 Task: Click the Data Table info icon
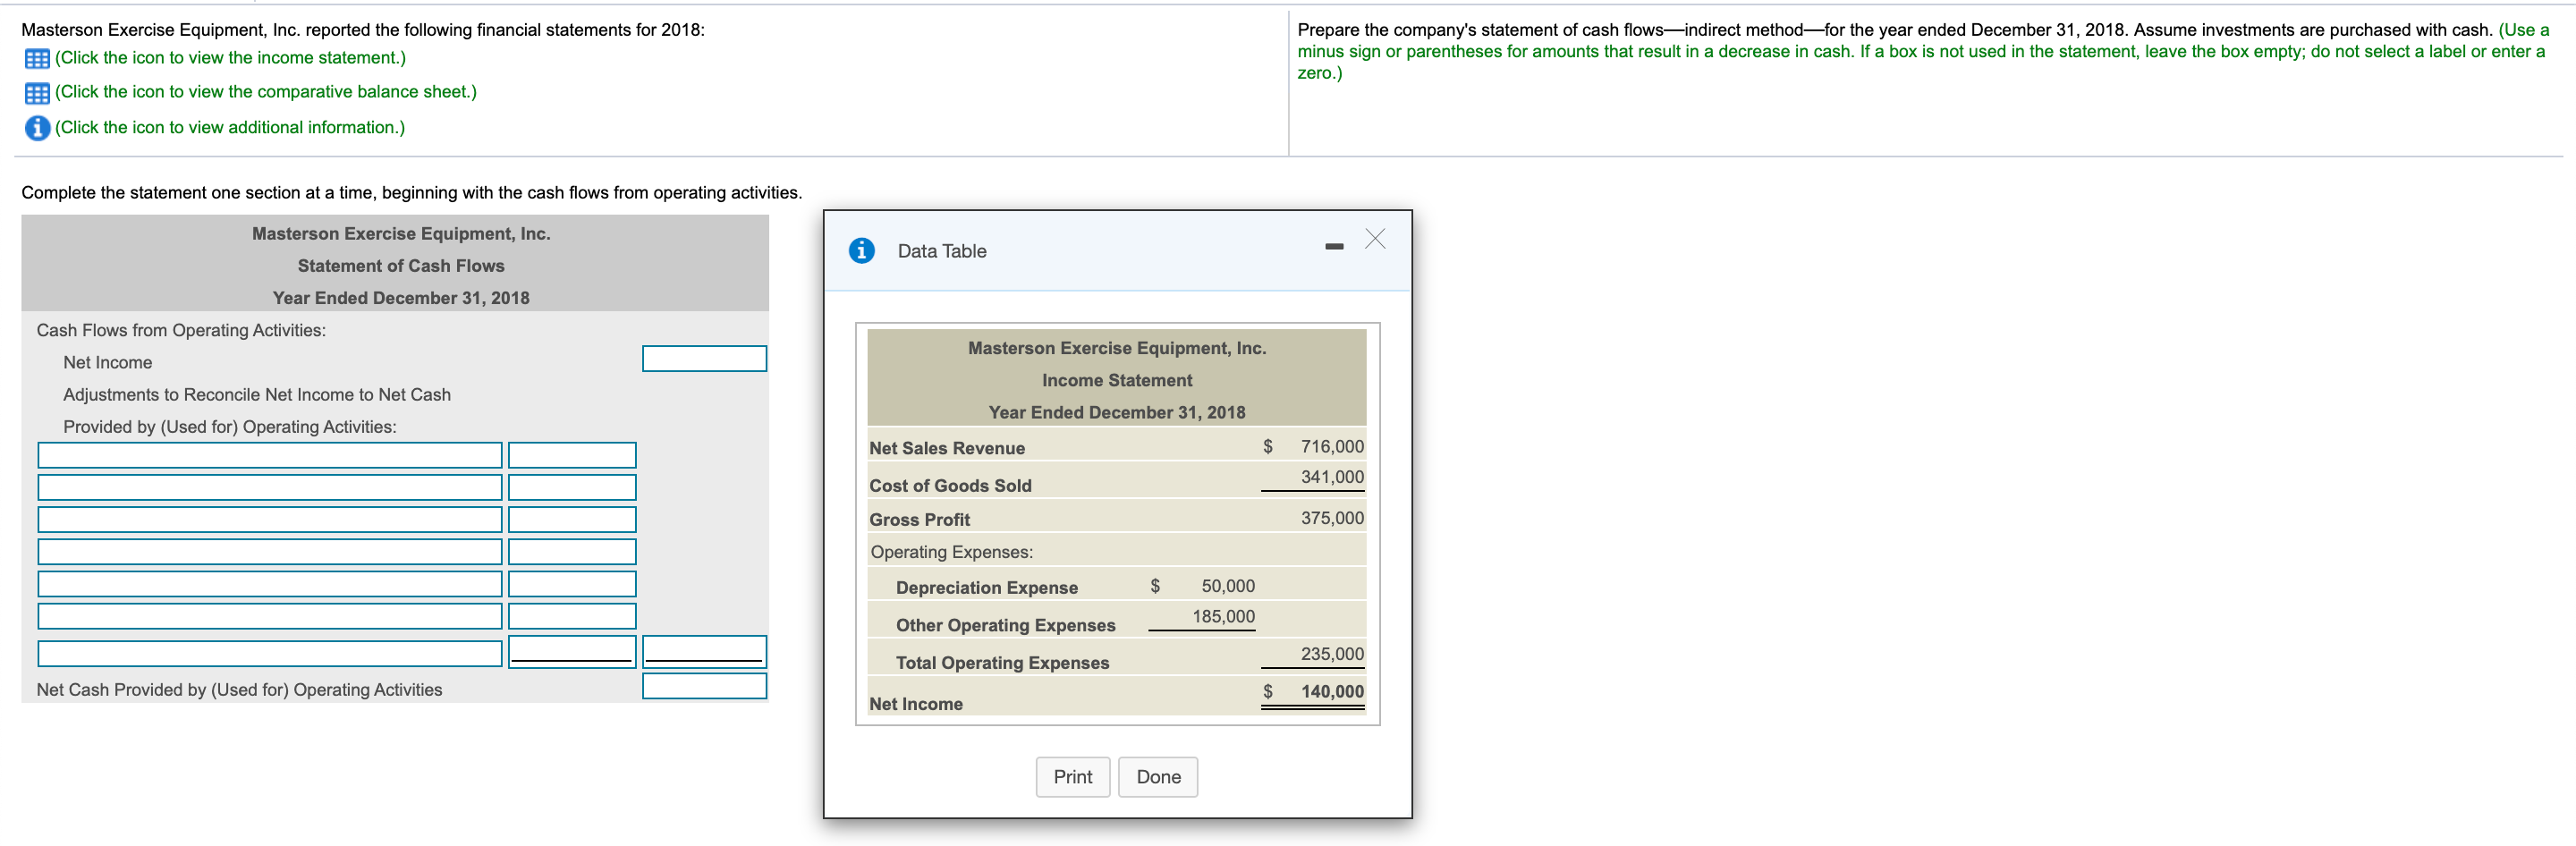861,251
